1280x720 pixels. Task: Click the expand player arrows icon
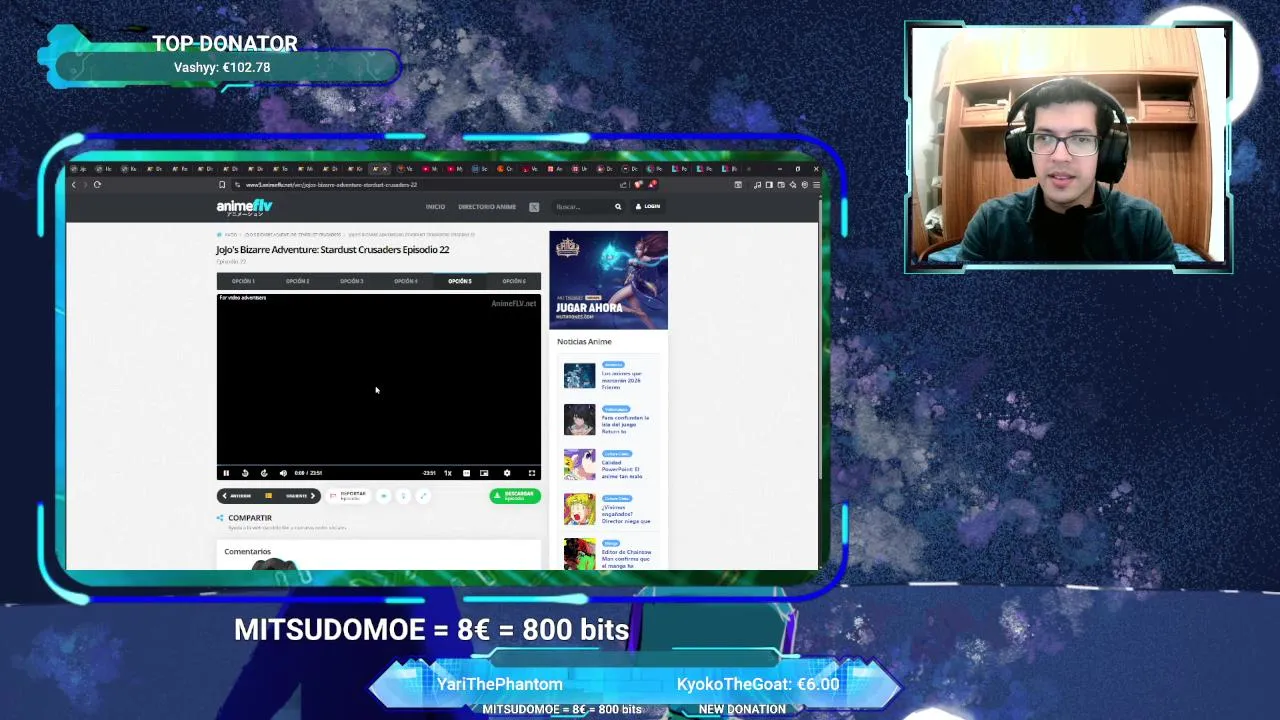point(423,496)
